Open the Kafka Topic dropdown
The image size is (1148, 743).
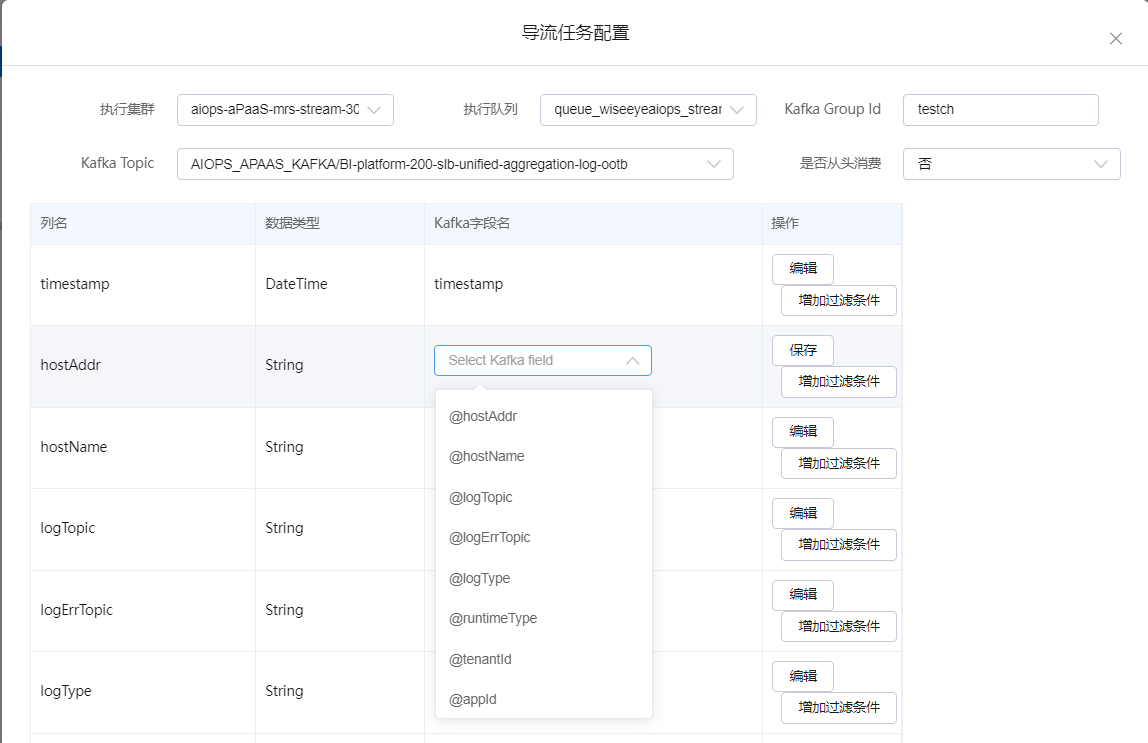coord(455,164)
